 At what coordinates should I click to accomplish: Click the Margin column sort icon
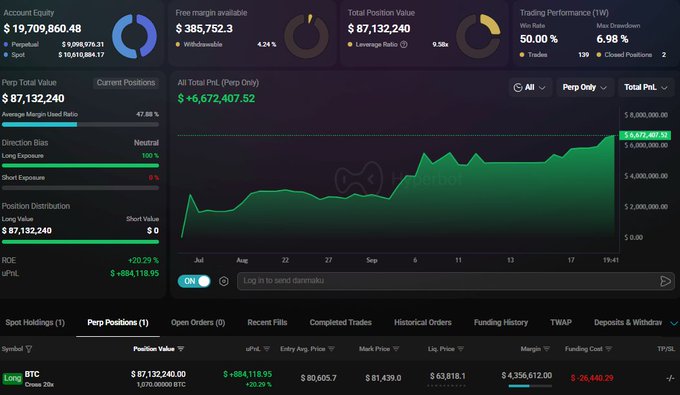546,349
